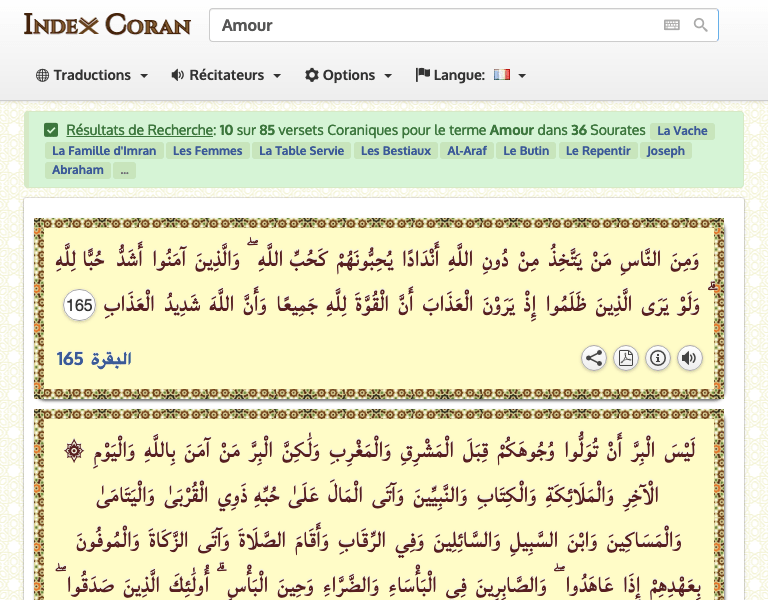Image resolution: width=768 pixels, height=600 pixels.
Task: Show info for verse Al-Baqara 165
Action: [657, 358]
